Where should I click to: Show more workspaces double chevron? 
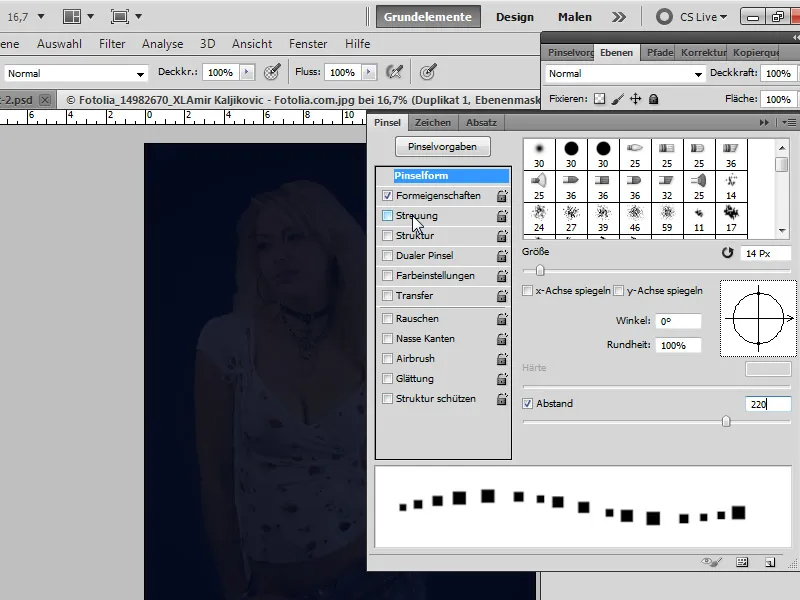(x=618, y=17)
